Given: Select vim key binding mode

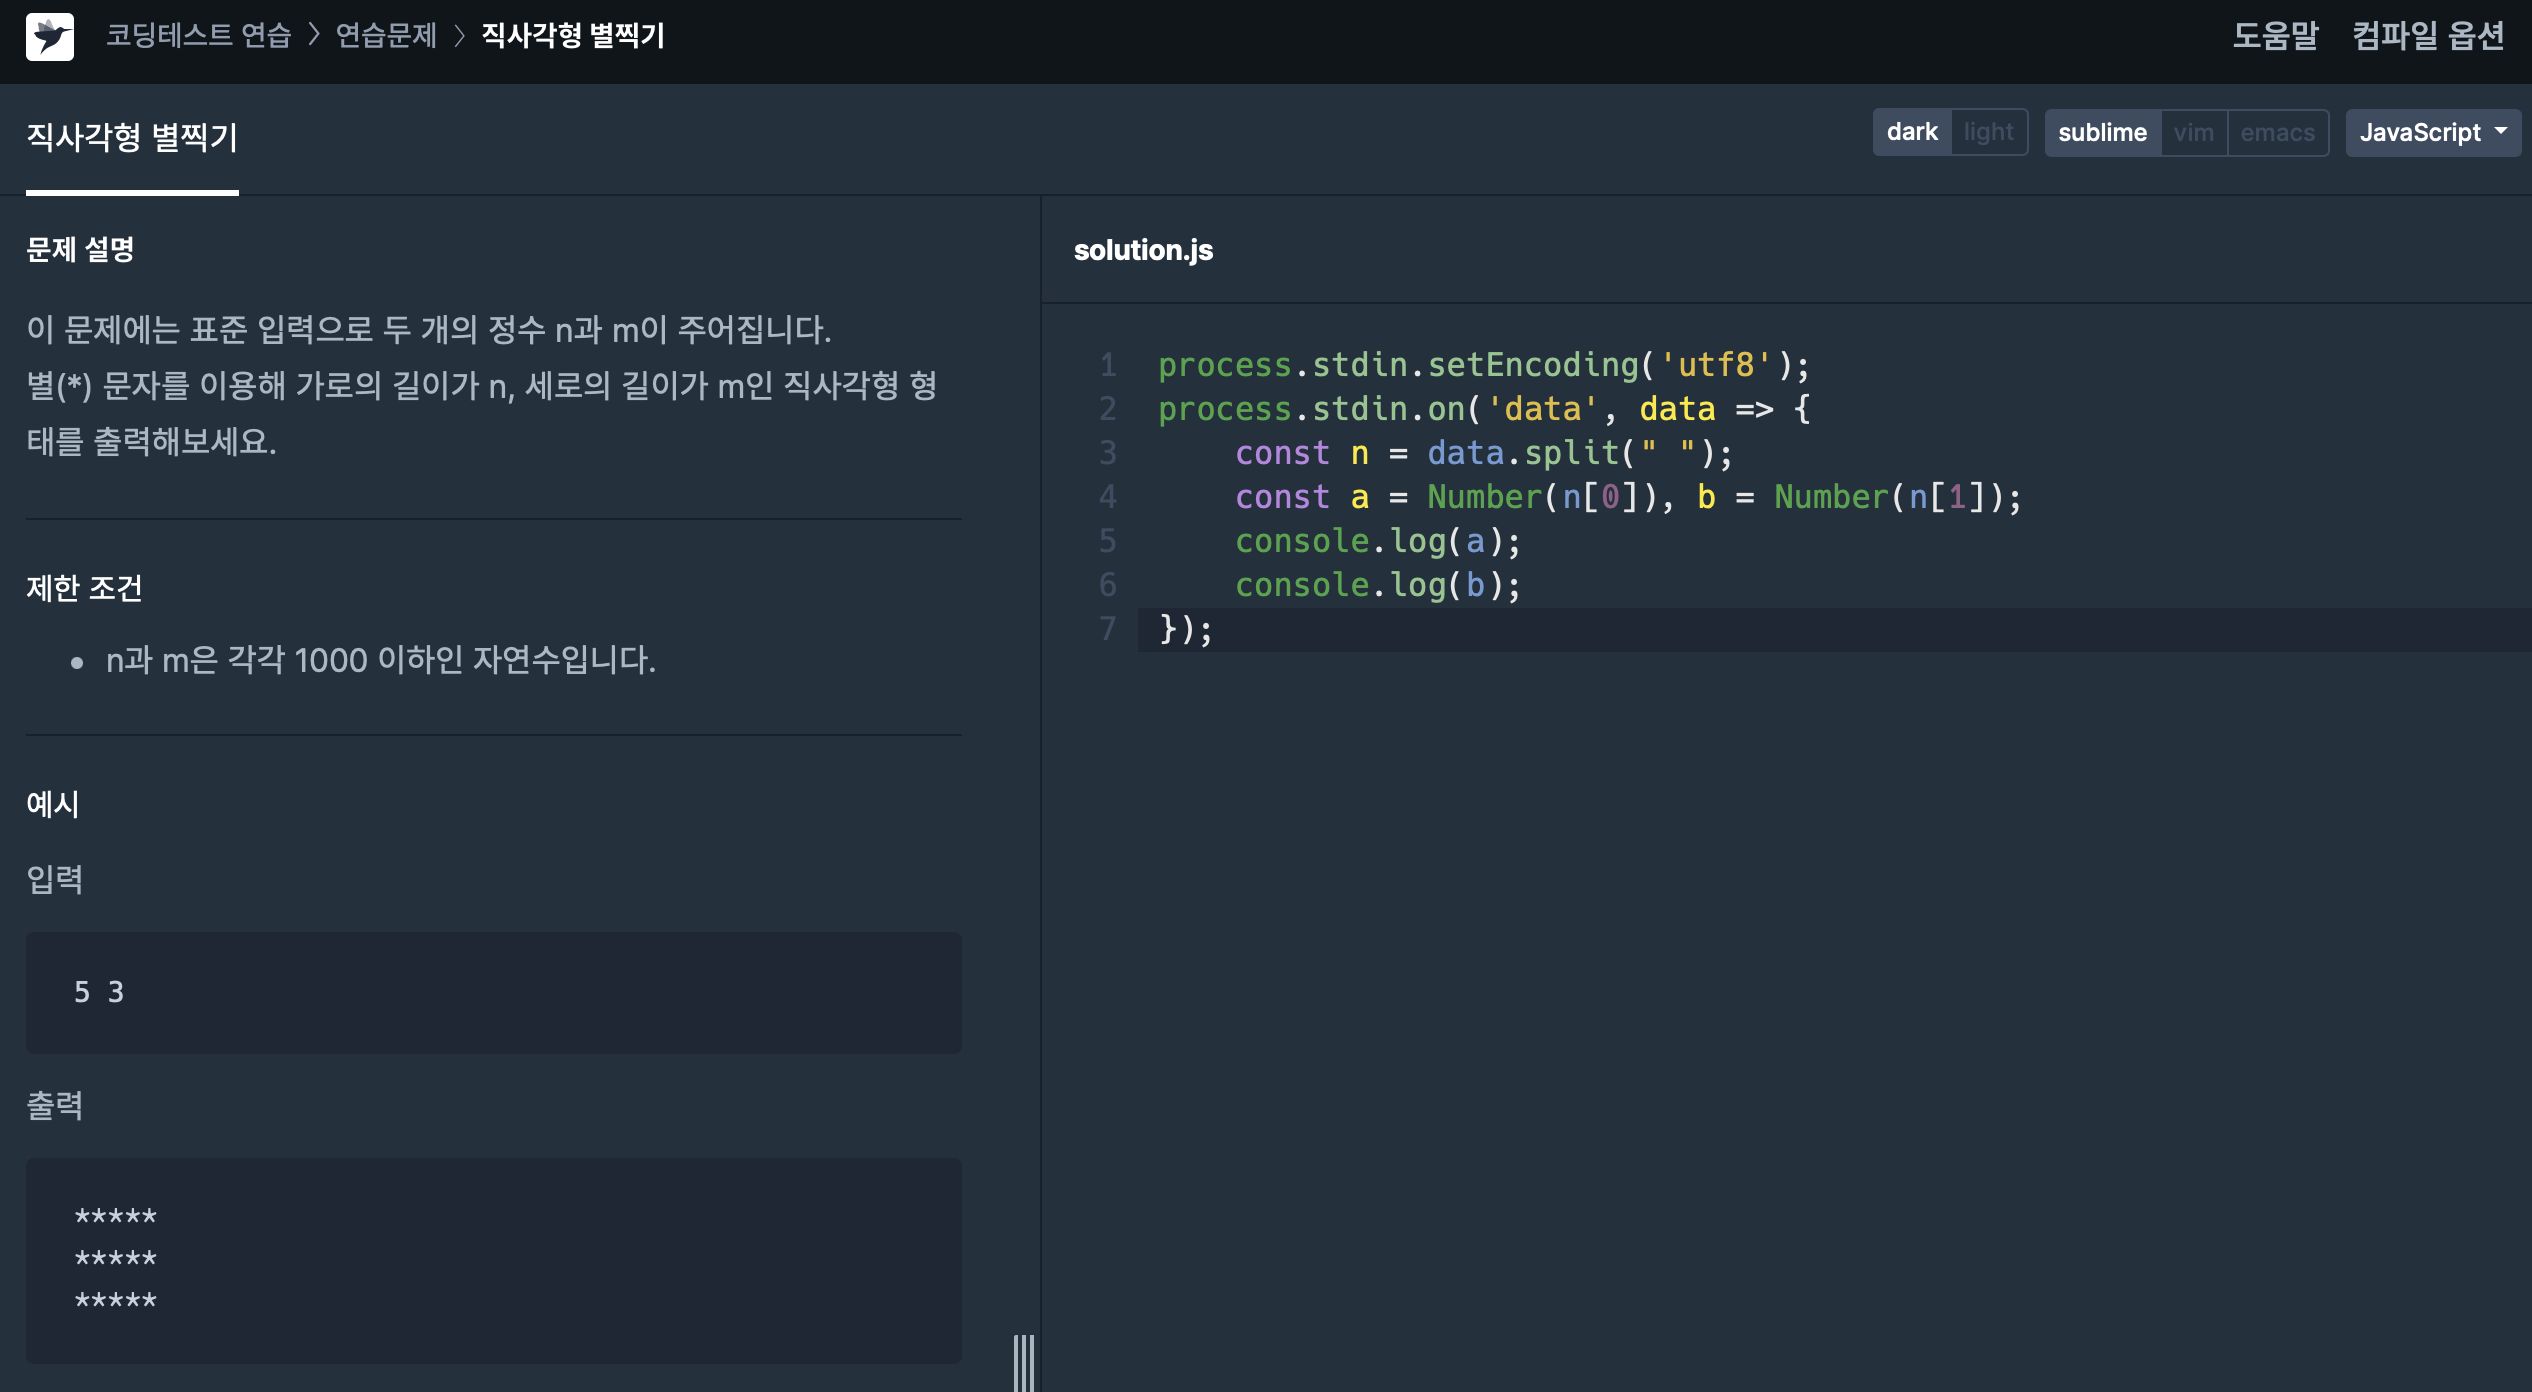Looking at the screenshot, I should pyautogui.click(x=2193, y=132).
